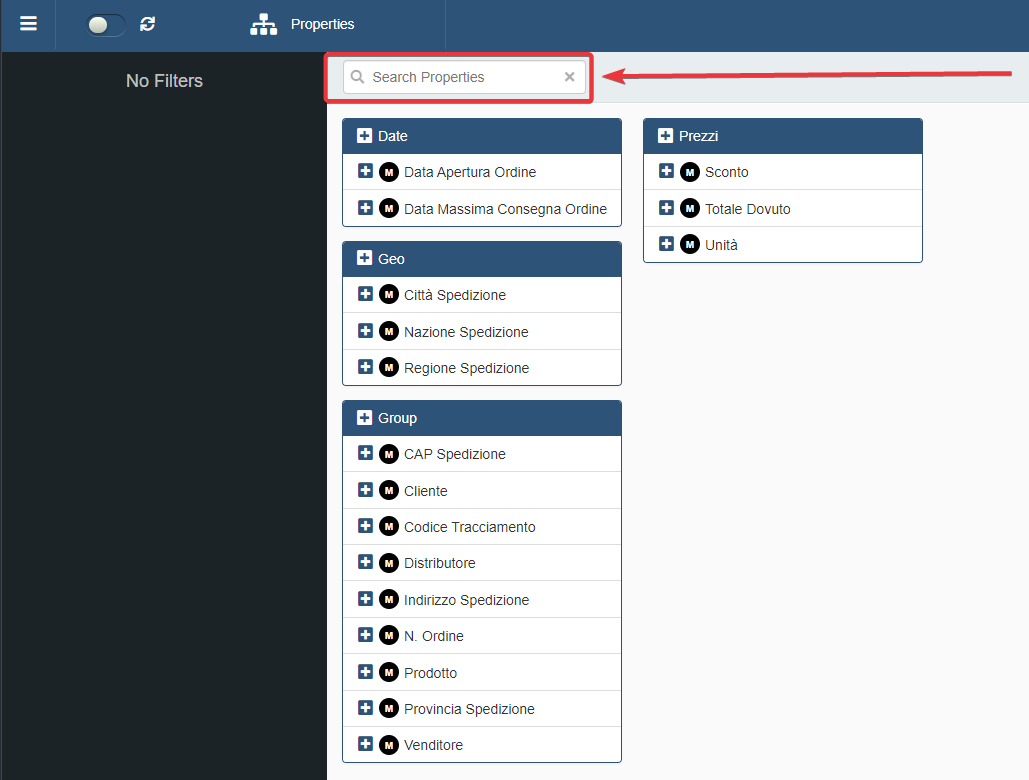Image resolution: width=1029 pixels, height=780 pixels.
Task: Click the M badge beside Cliente
Action: coord(389,490)
